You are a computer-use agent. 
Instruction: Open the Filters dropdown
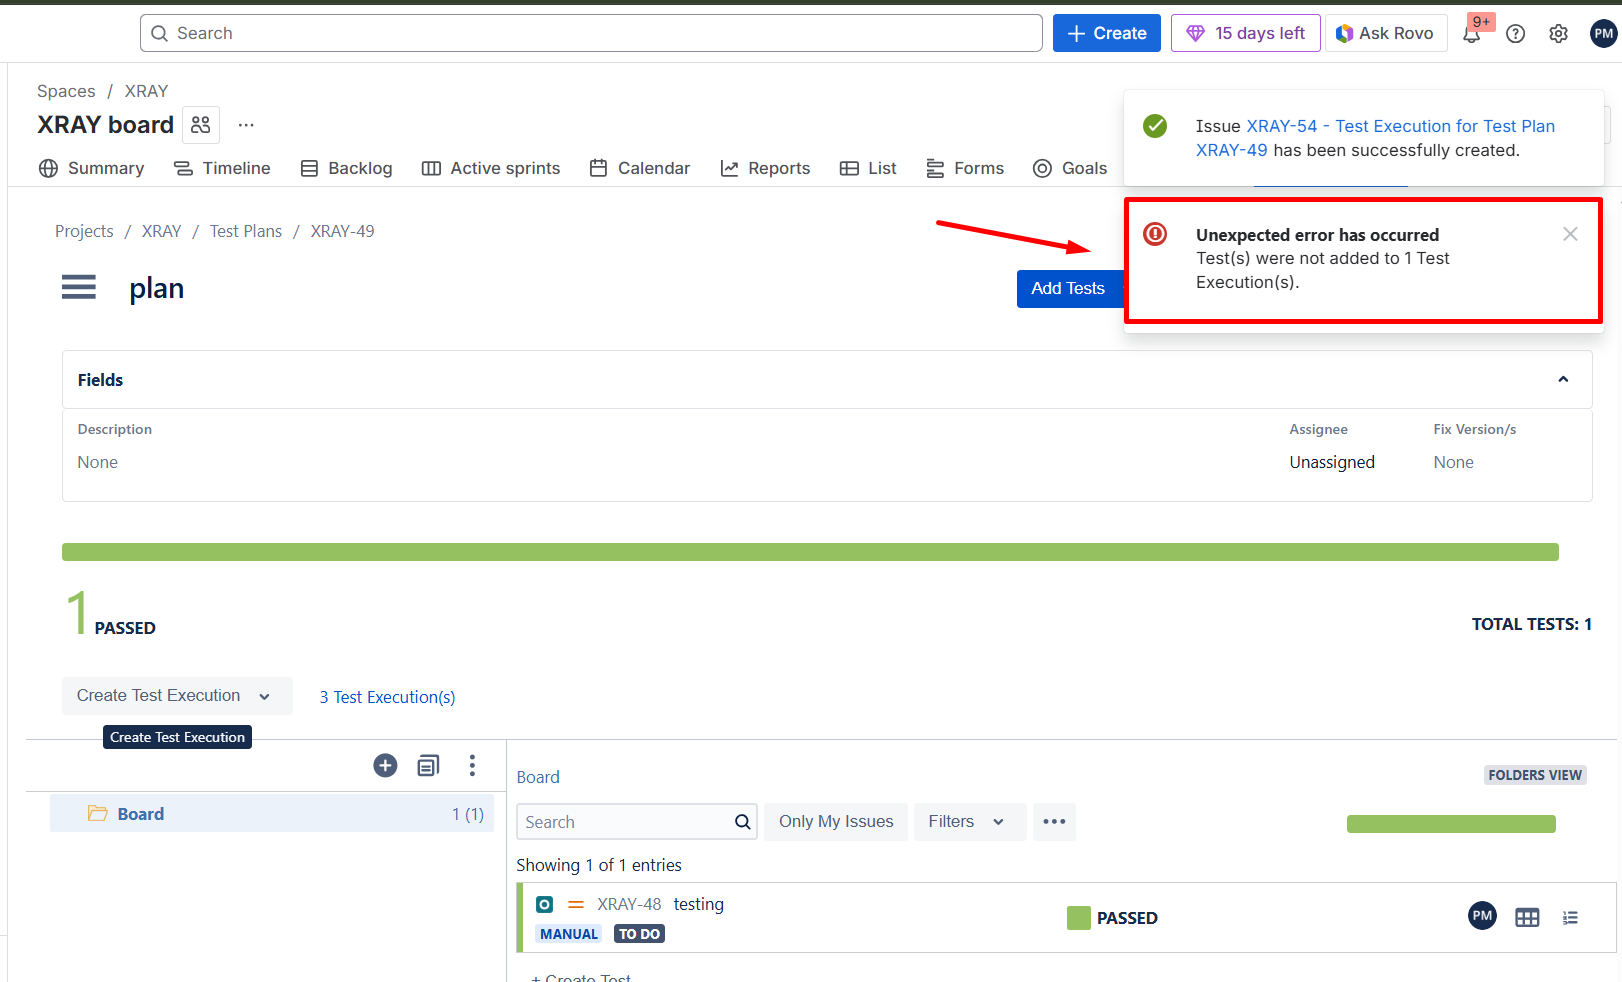tap(968, 822)
